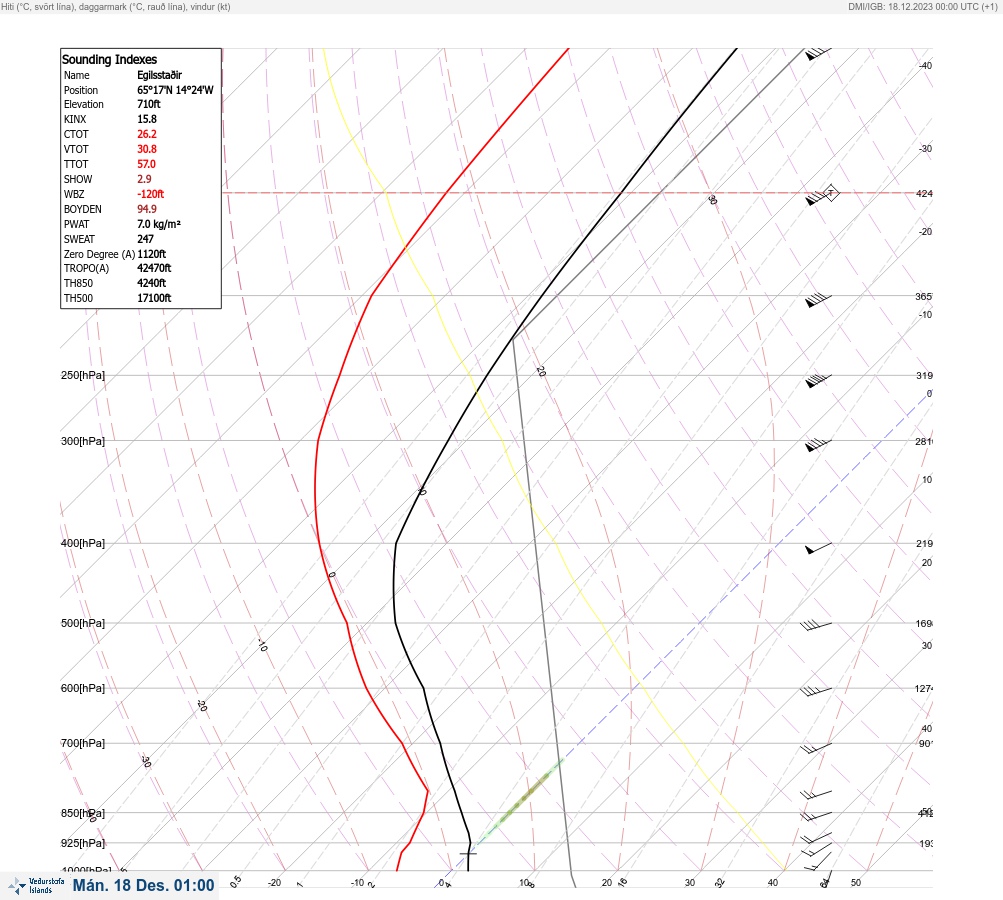Click the TH500 value 17100ft
Image resolution: width=1003 pixels, height=900 pixels.
154,298
